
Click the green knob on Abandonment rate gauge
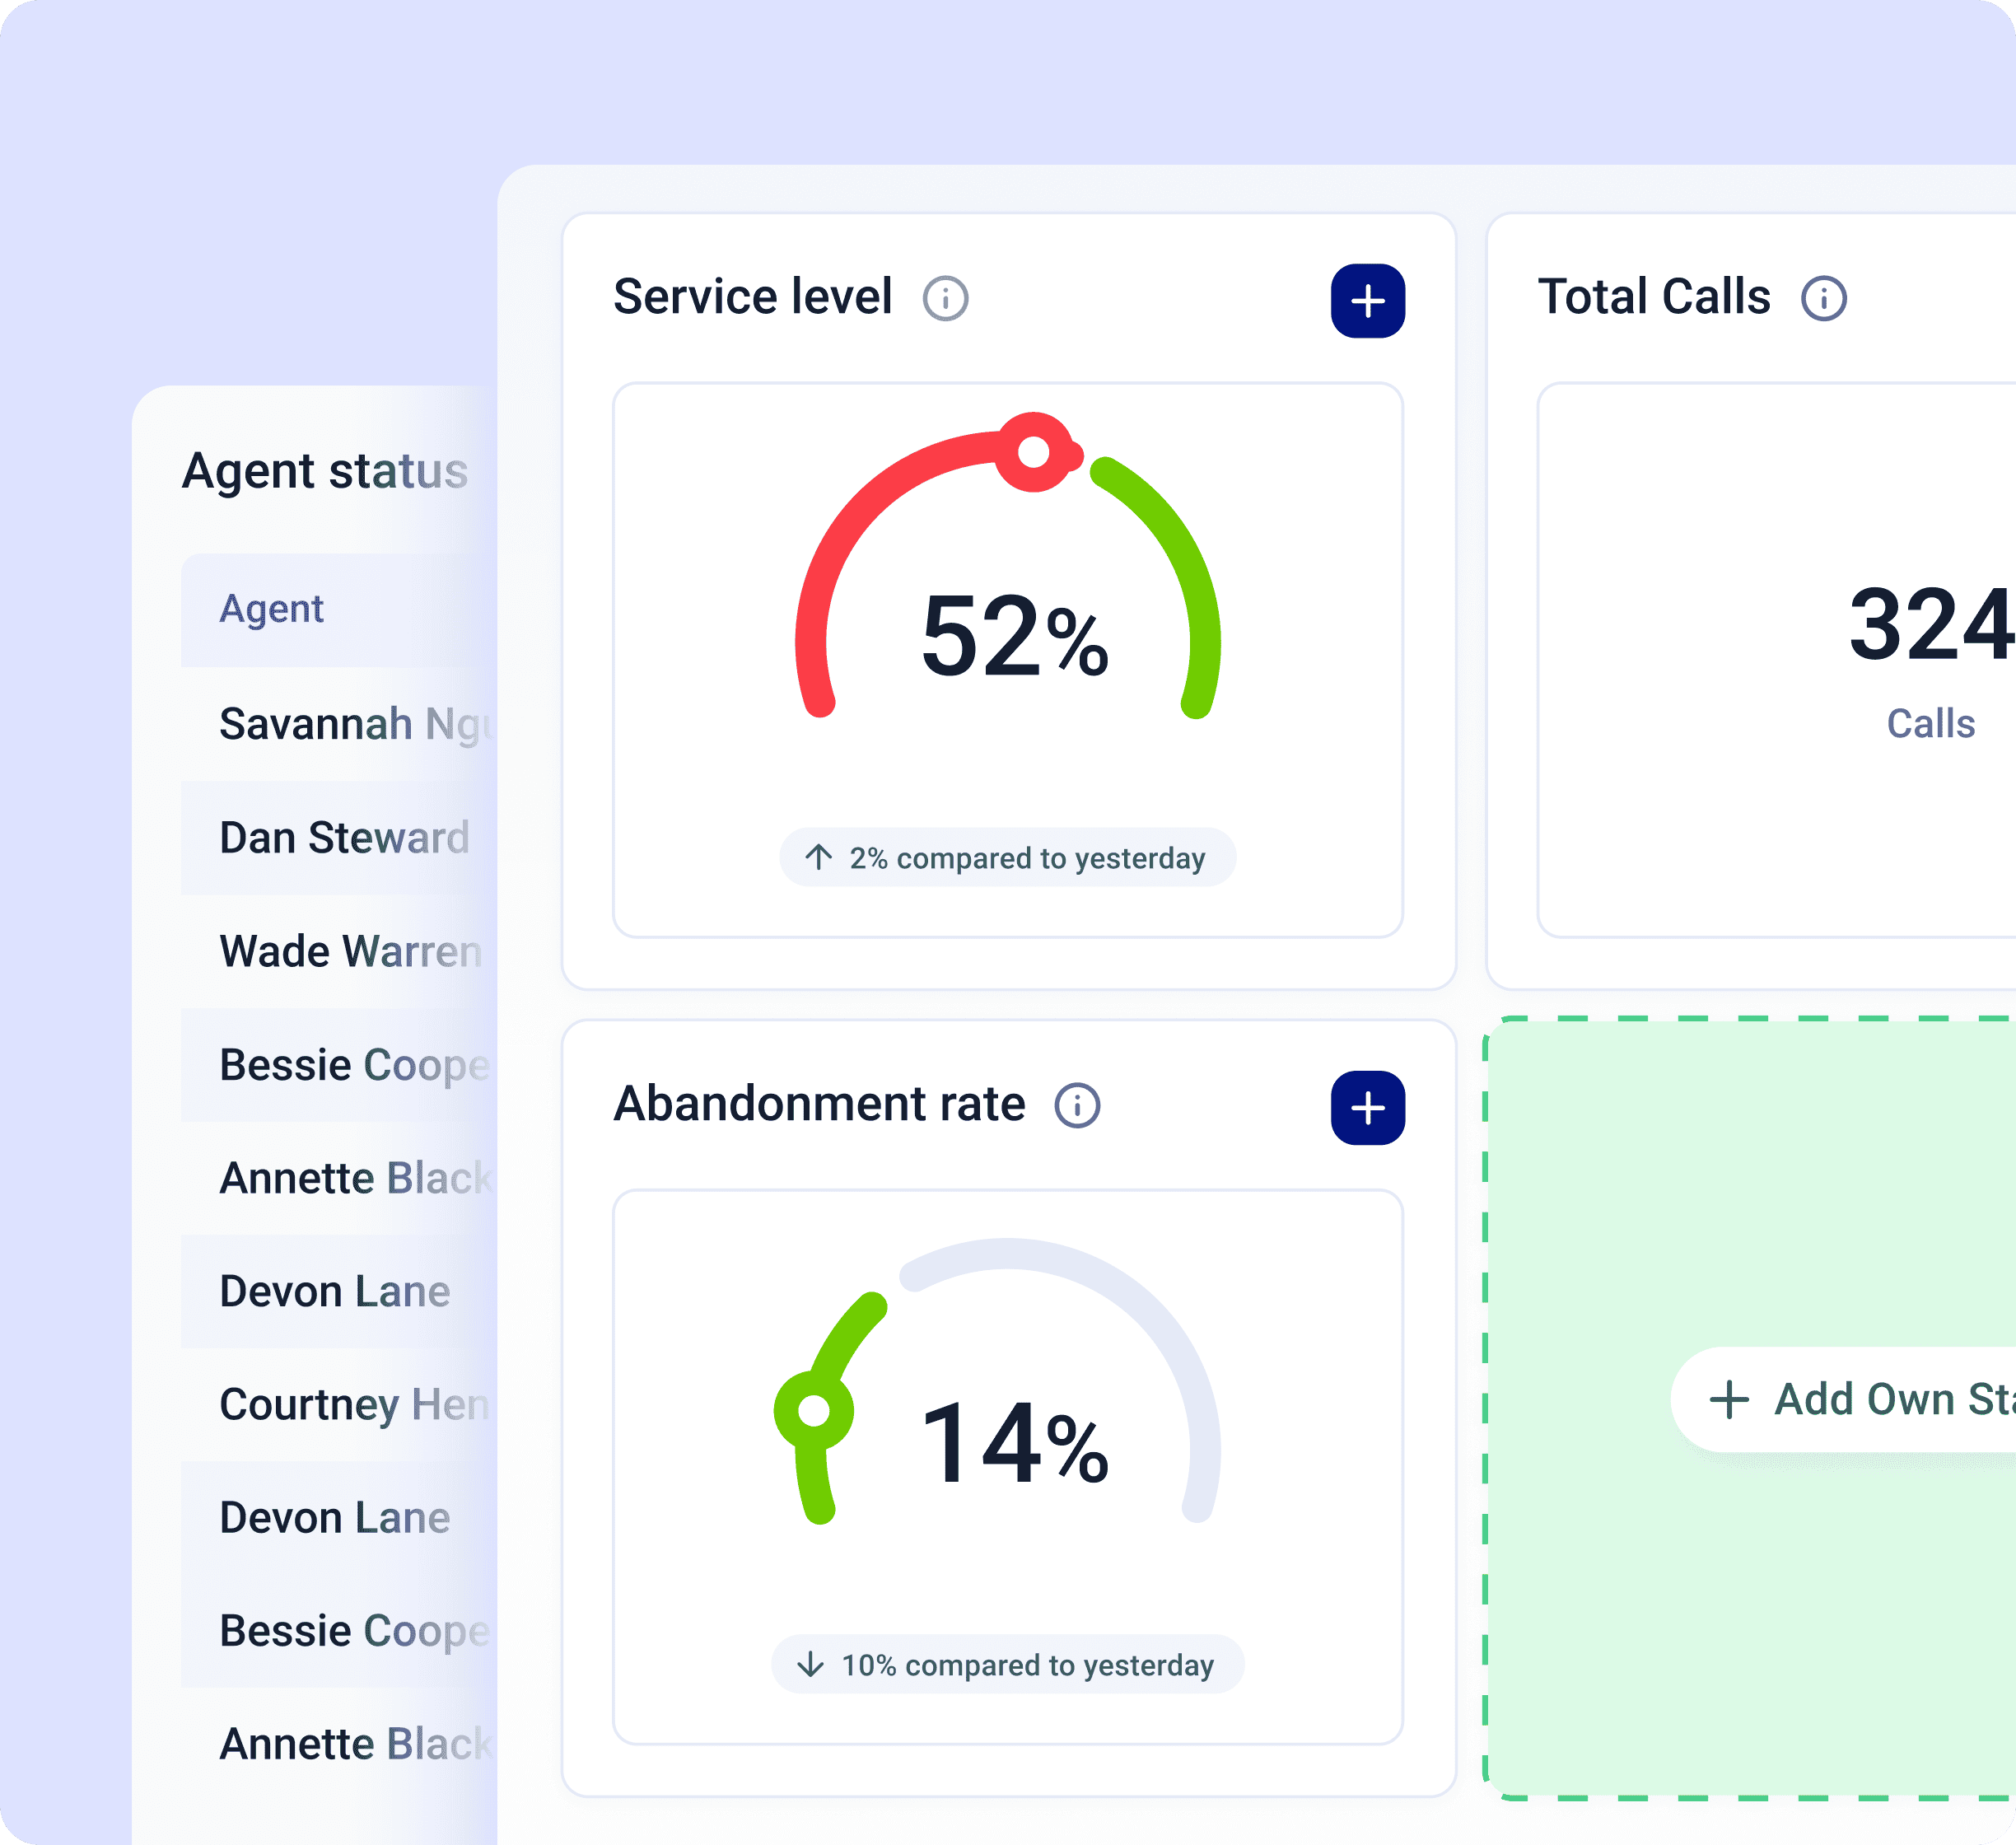pyautogui.click(x=814, y=1410)
